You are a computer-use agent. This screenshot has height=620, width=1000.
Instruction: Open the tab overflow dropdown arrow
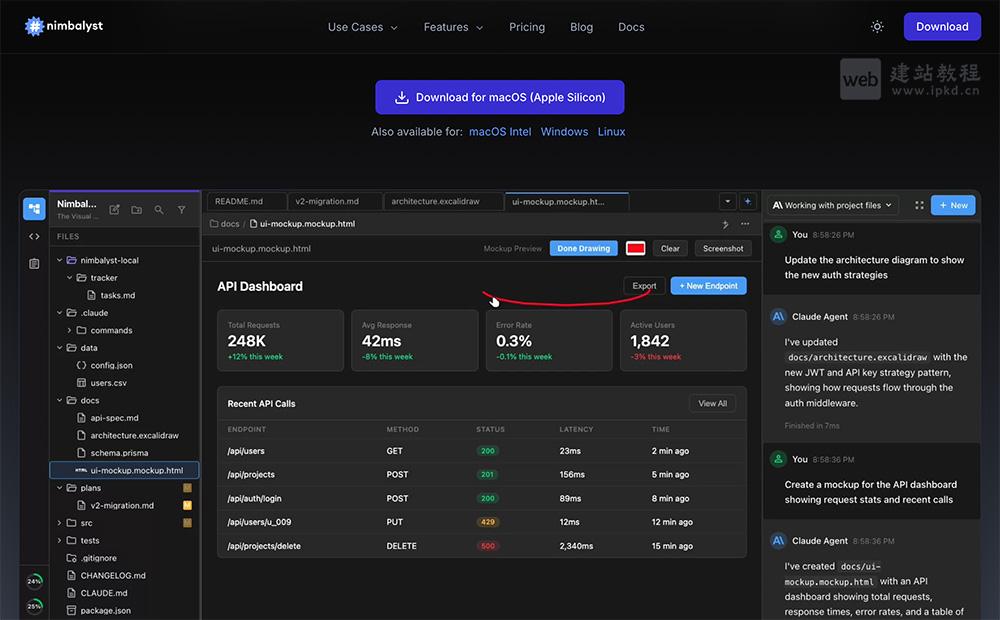point(728,201)
